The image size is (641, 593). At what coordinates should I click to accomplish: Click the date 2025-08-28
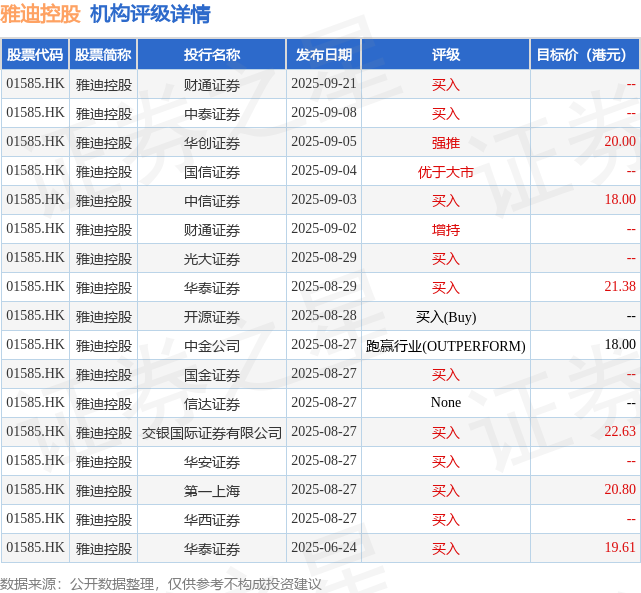tap(324, 316)
